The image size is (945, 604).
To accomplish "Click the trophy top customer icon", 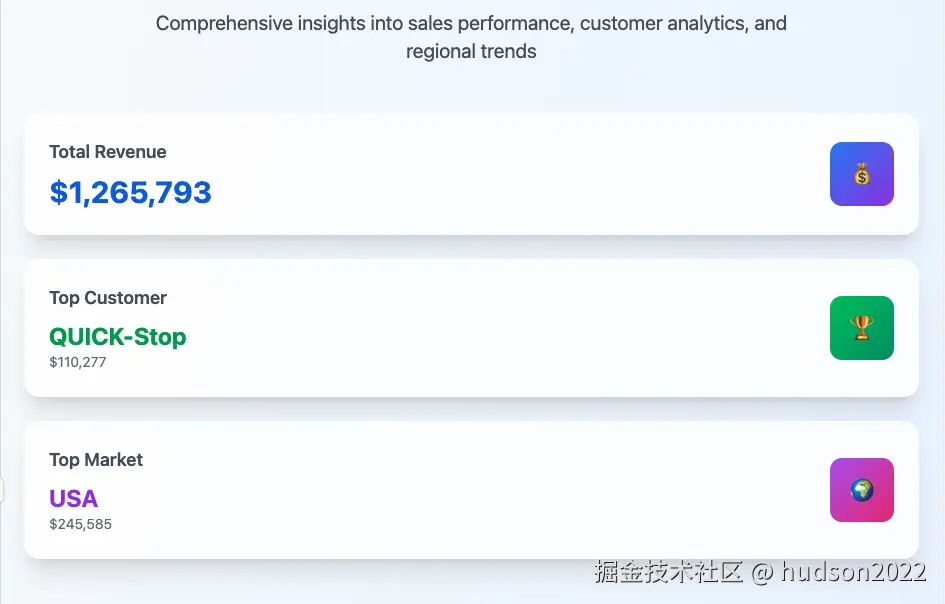I will tap(861, 328).
